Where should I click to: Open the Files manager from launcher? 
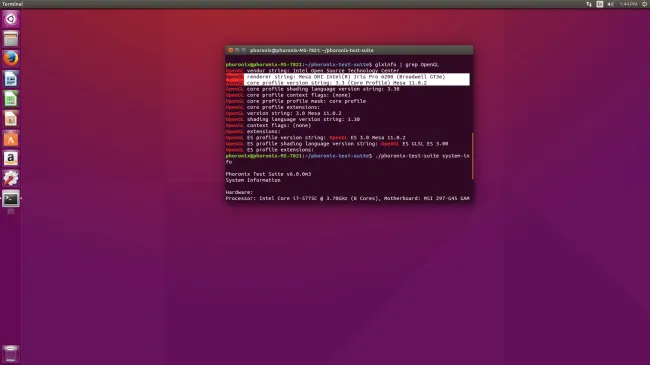coord(11,39)
